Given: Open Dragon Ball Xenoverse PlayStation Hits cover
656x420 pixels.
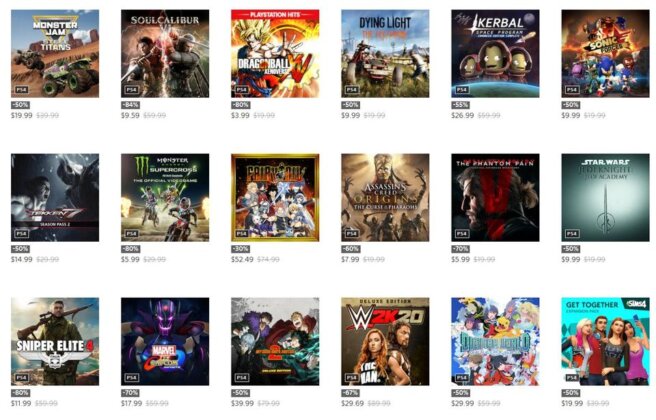Looking at the screenshot, I should point(275,54).
